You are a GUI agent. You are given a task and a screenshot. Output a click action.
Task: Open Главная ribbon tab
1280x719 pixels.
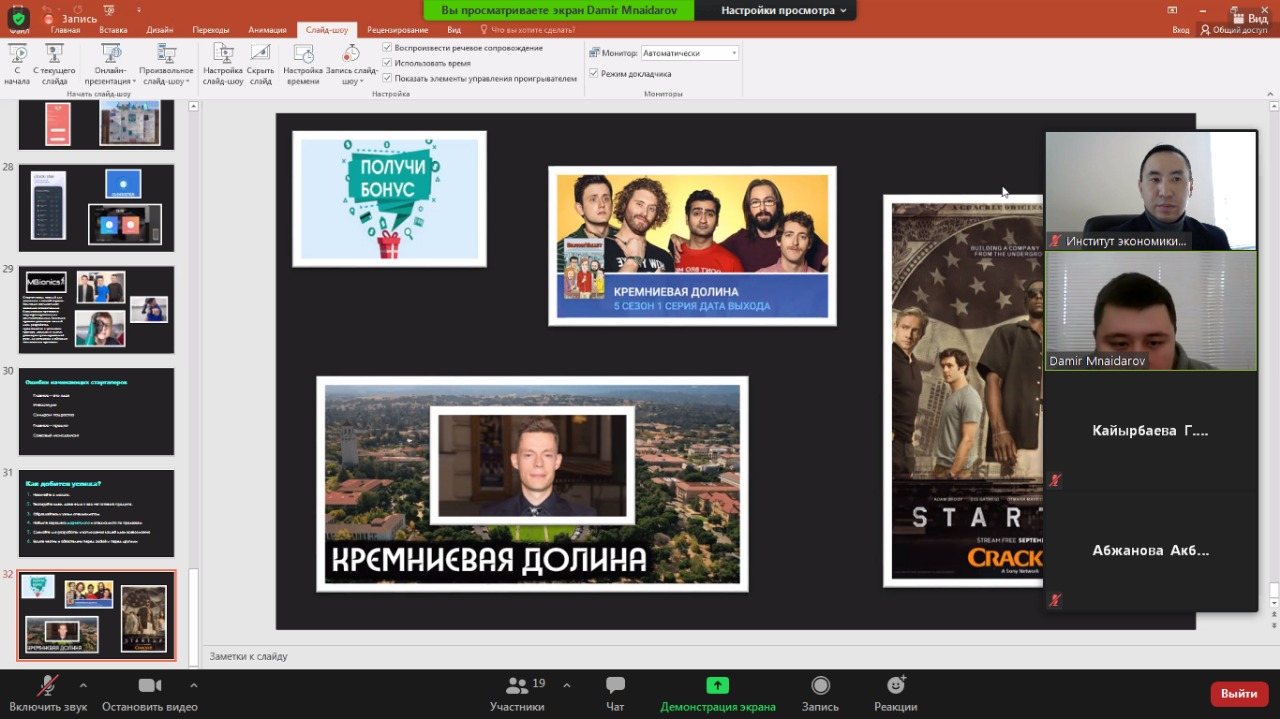(65, 30)
